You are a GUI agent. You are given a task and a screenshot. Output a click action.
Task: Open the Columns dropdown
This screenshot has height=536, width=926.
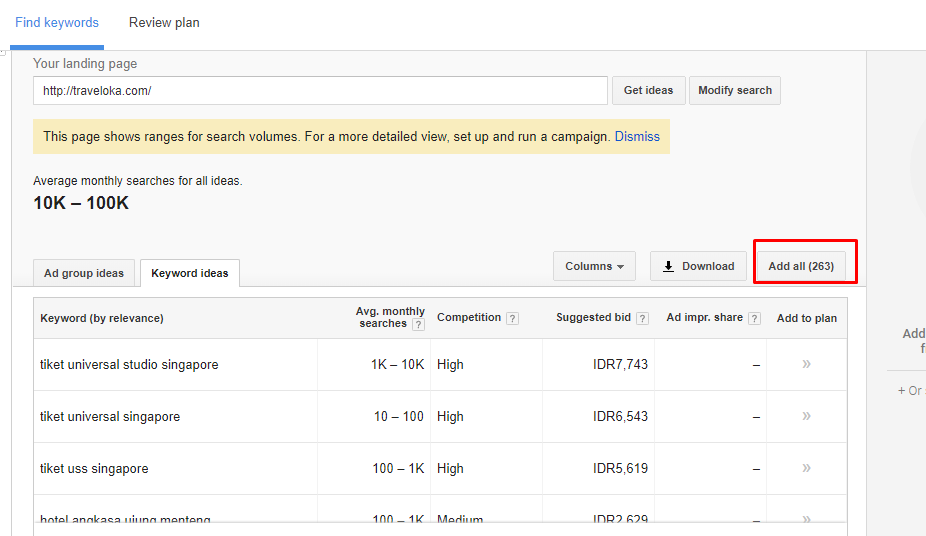pyautogui.click(x=594, y=266)
